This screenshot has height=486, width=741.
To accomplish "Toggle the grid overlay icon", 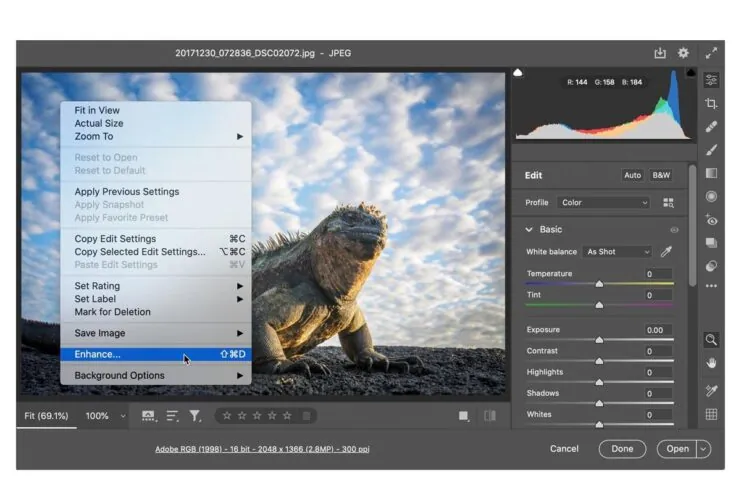I will (711, 414).
